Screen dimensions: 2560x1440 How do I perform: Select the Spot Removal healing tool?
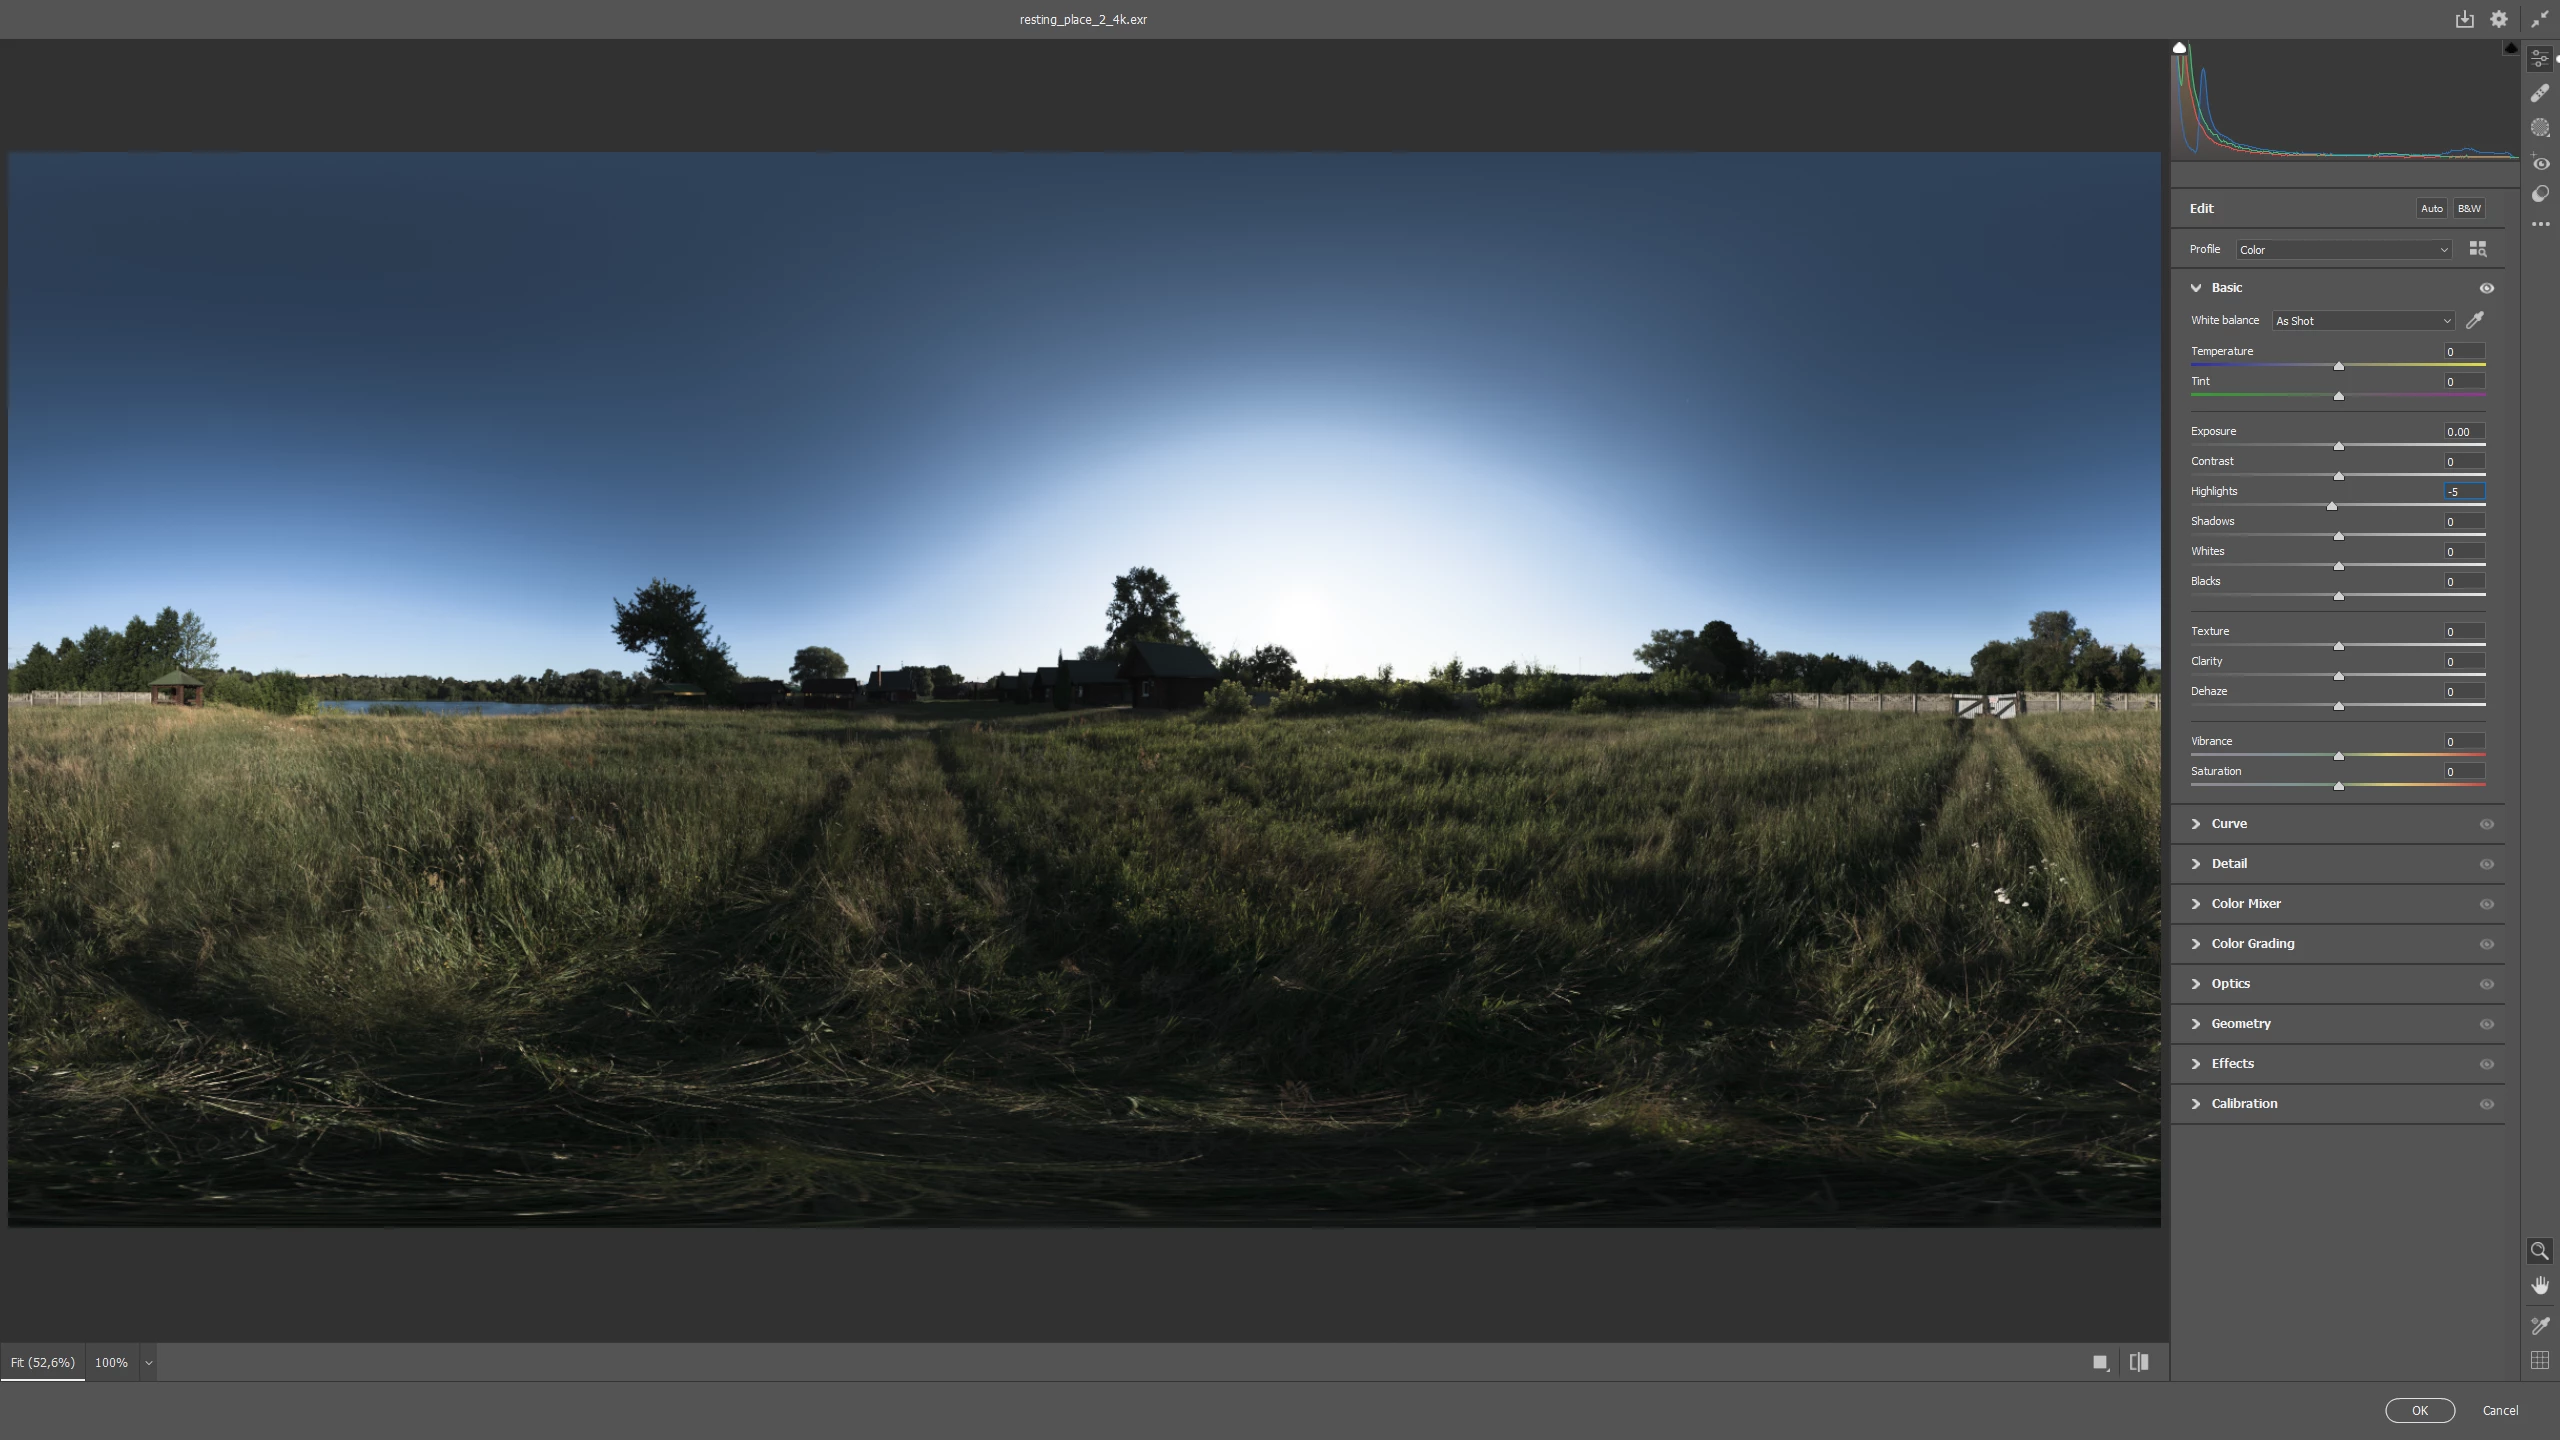[2540, 93]
